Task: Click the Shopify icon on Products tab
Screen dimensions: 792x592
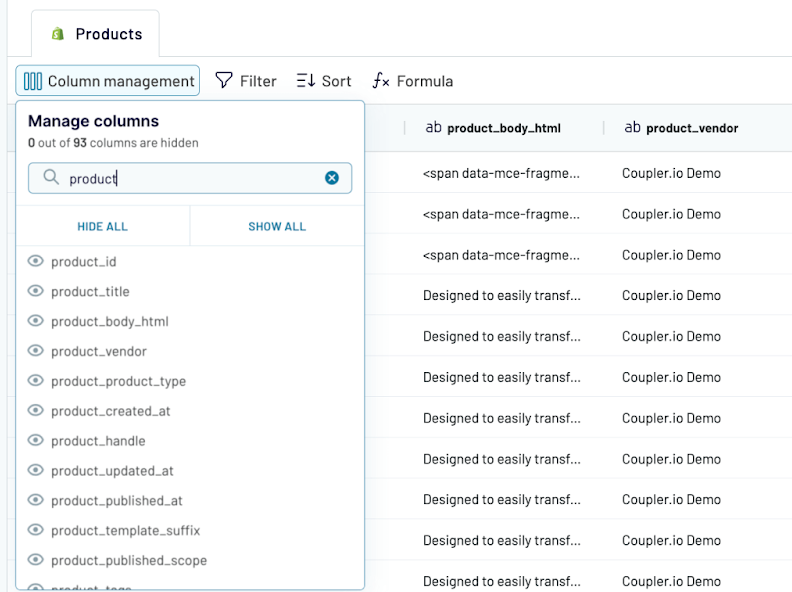Action: 58,34
